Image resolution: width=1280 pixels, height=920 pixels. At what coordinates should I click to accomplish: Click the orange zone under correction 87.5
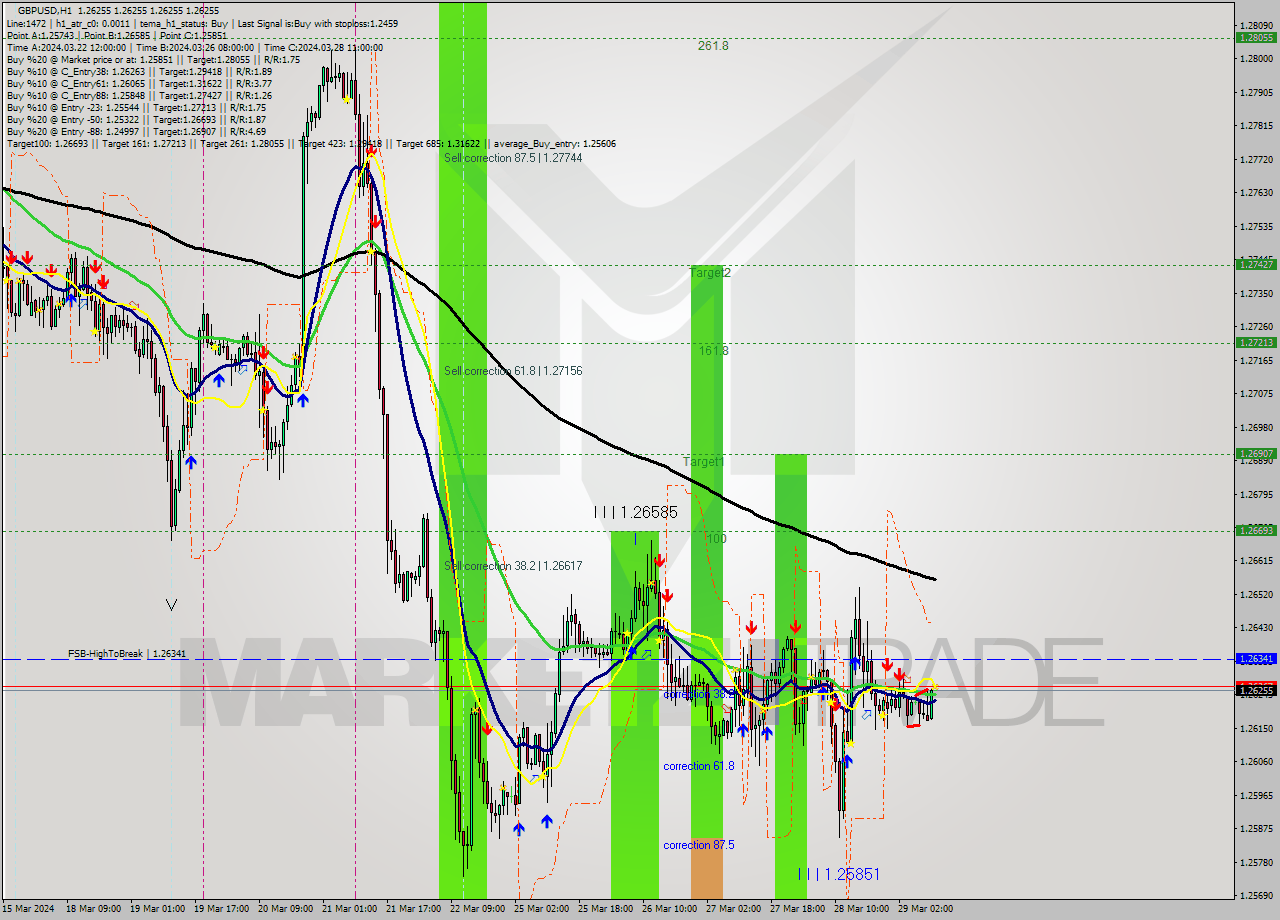(x=706, y=868)
